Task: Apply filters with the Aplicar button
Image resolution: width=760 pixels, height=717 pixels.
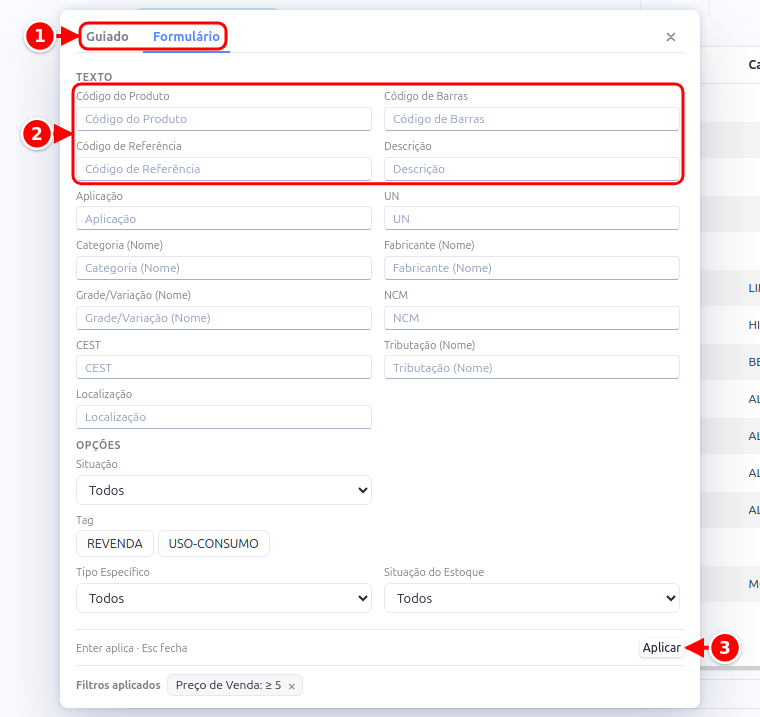Action: pyautogui.click(x=662, y=648)
